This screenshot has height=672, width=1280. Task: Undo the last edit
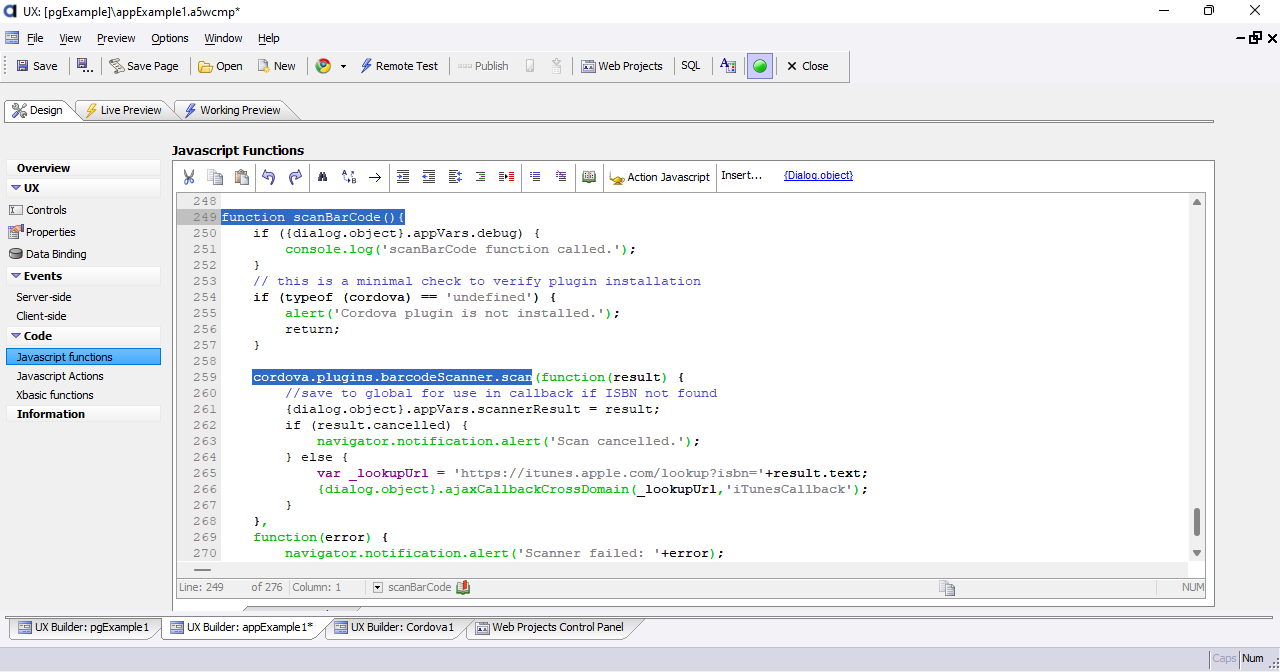[268, 177]
